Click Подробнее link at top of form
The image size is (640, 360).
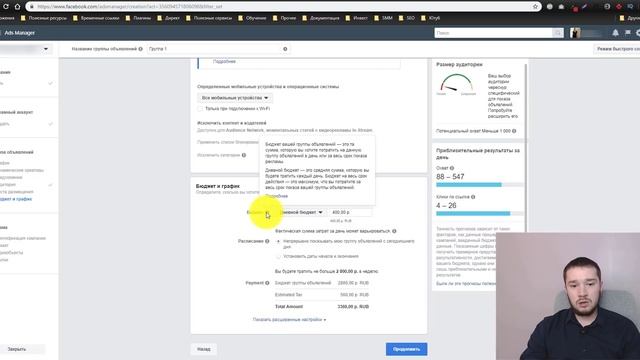[x=224, y=62]
